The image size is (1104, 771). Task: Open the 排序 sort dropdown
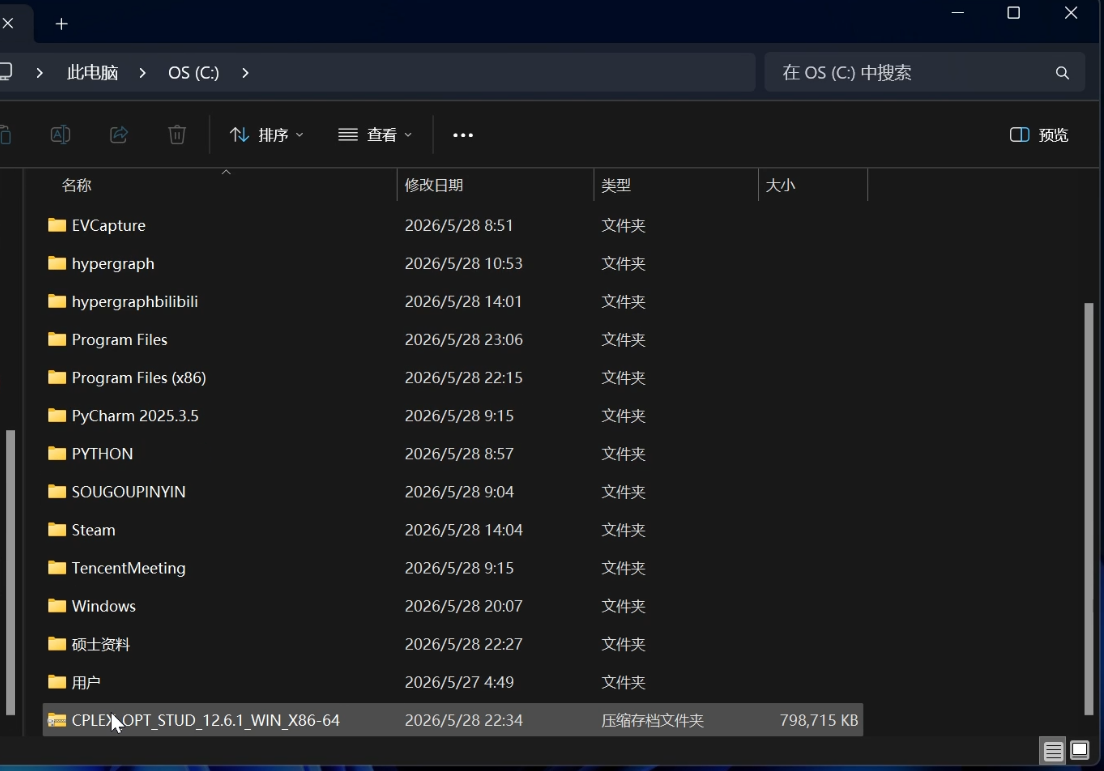266,134
